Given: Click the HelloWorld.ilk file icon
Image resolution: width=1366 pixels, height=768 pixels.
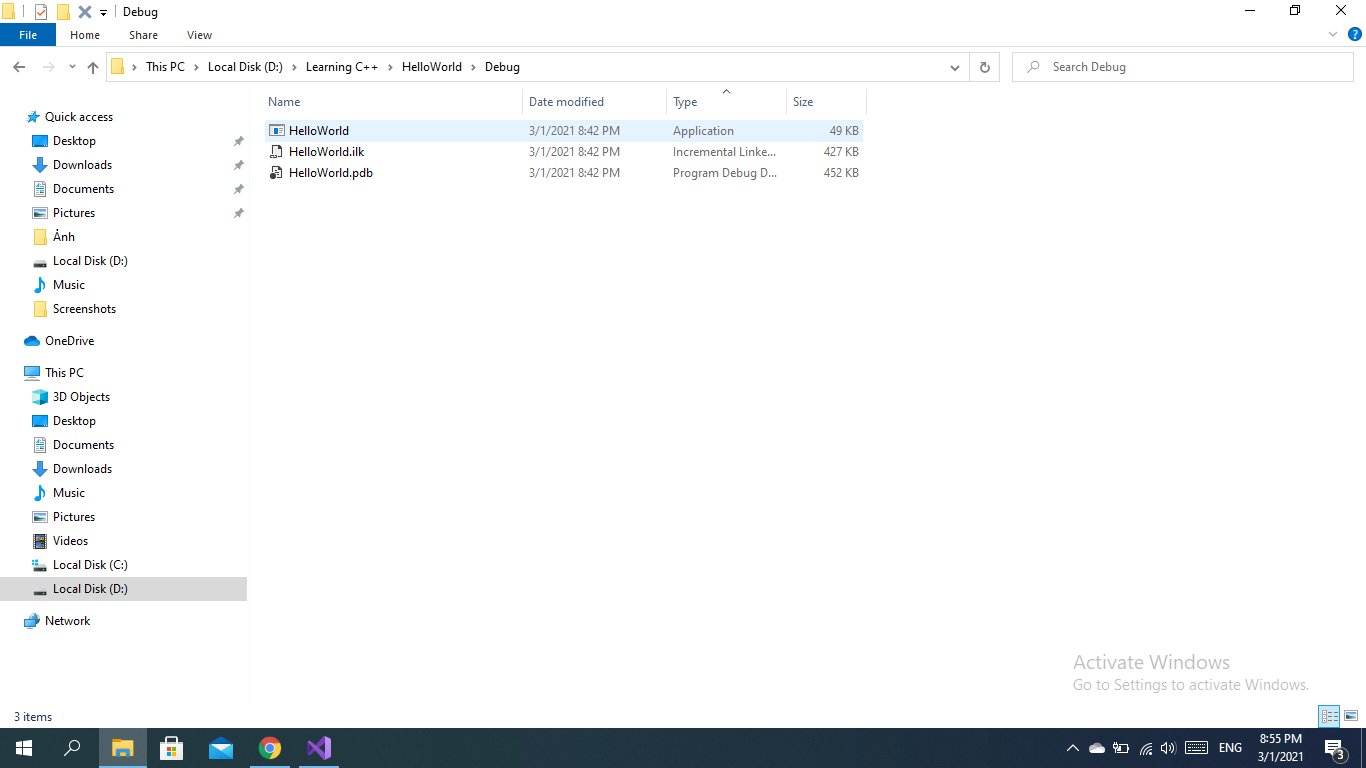Looking at the screenshot, I should click(277, 152).
